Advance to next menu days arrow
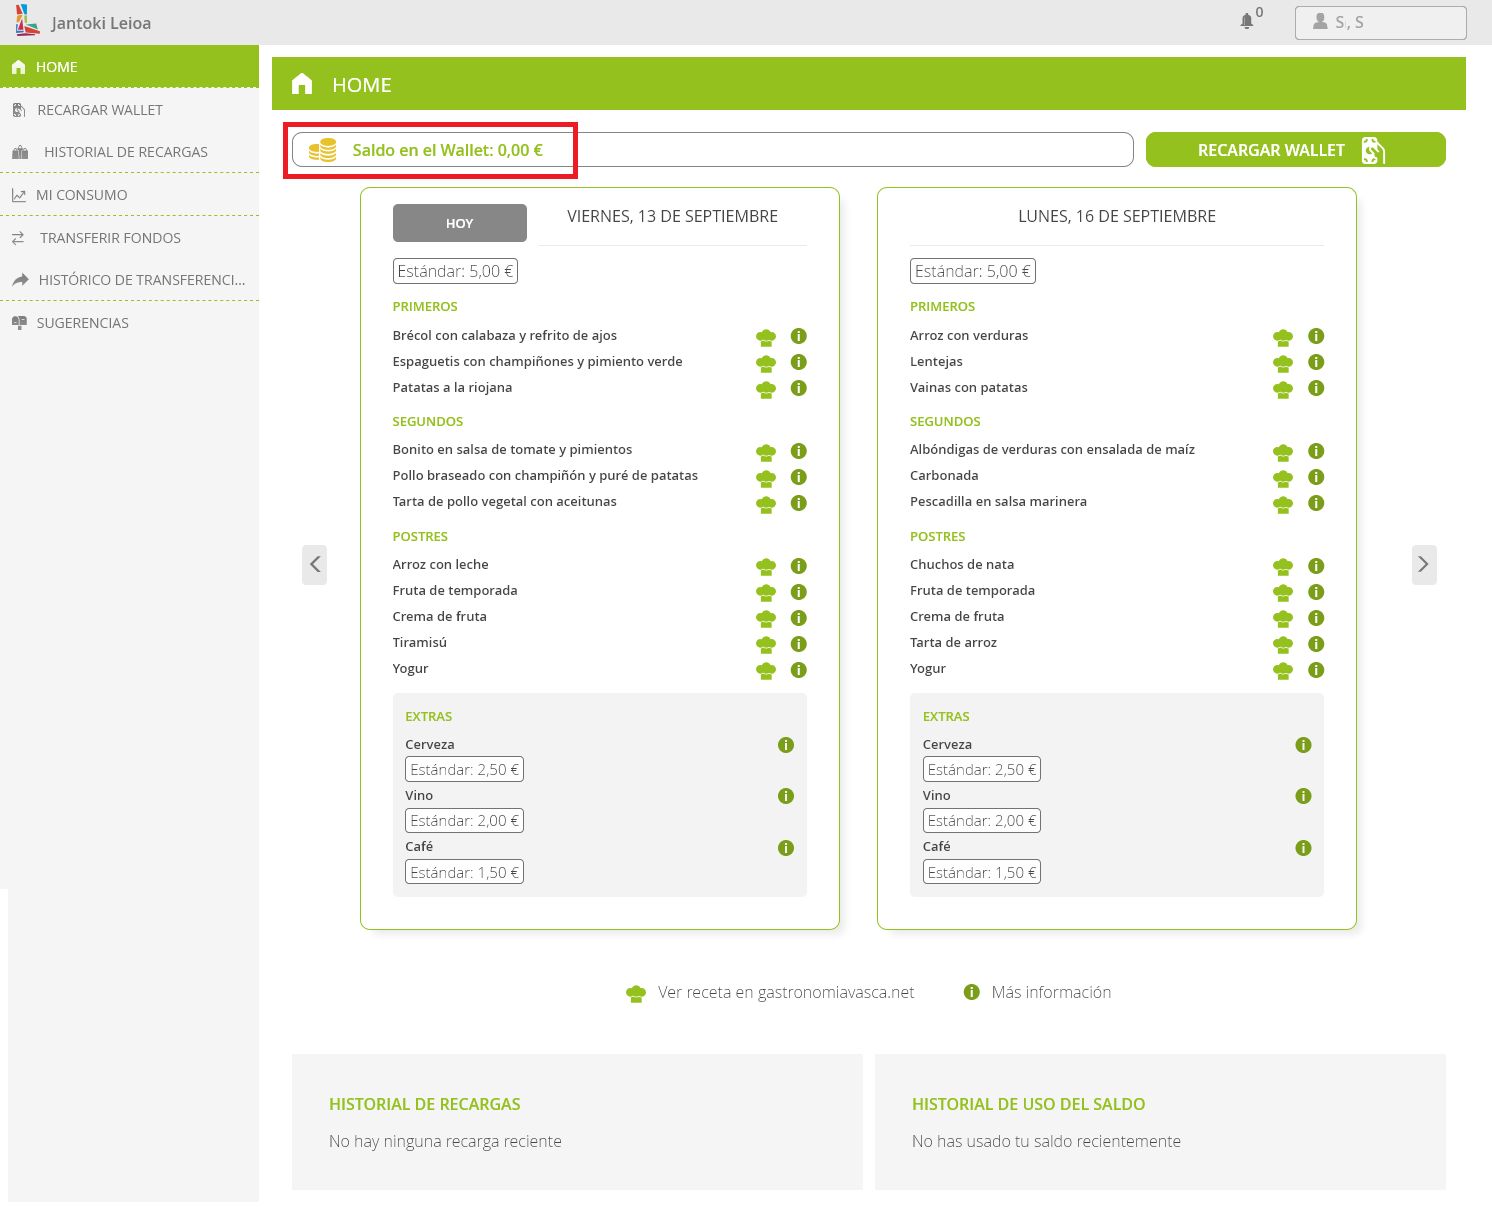This screenshot has height=1224, width=1492. (1423, 565)
